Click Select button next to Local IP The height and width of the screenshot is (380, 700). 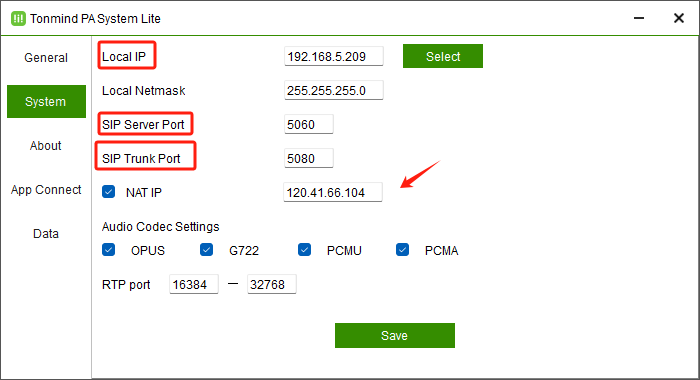[443, 56]
